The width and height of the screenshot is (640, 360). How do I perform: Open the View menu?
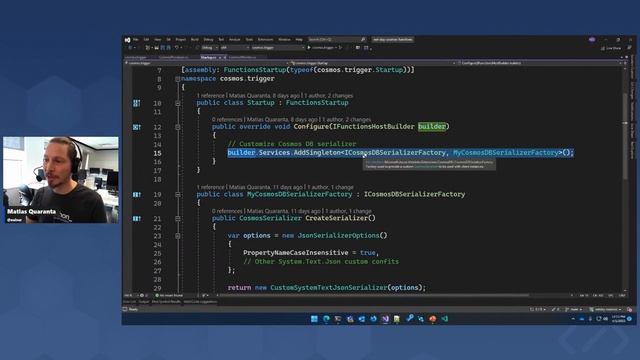pos(158,40)
